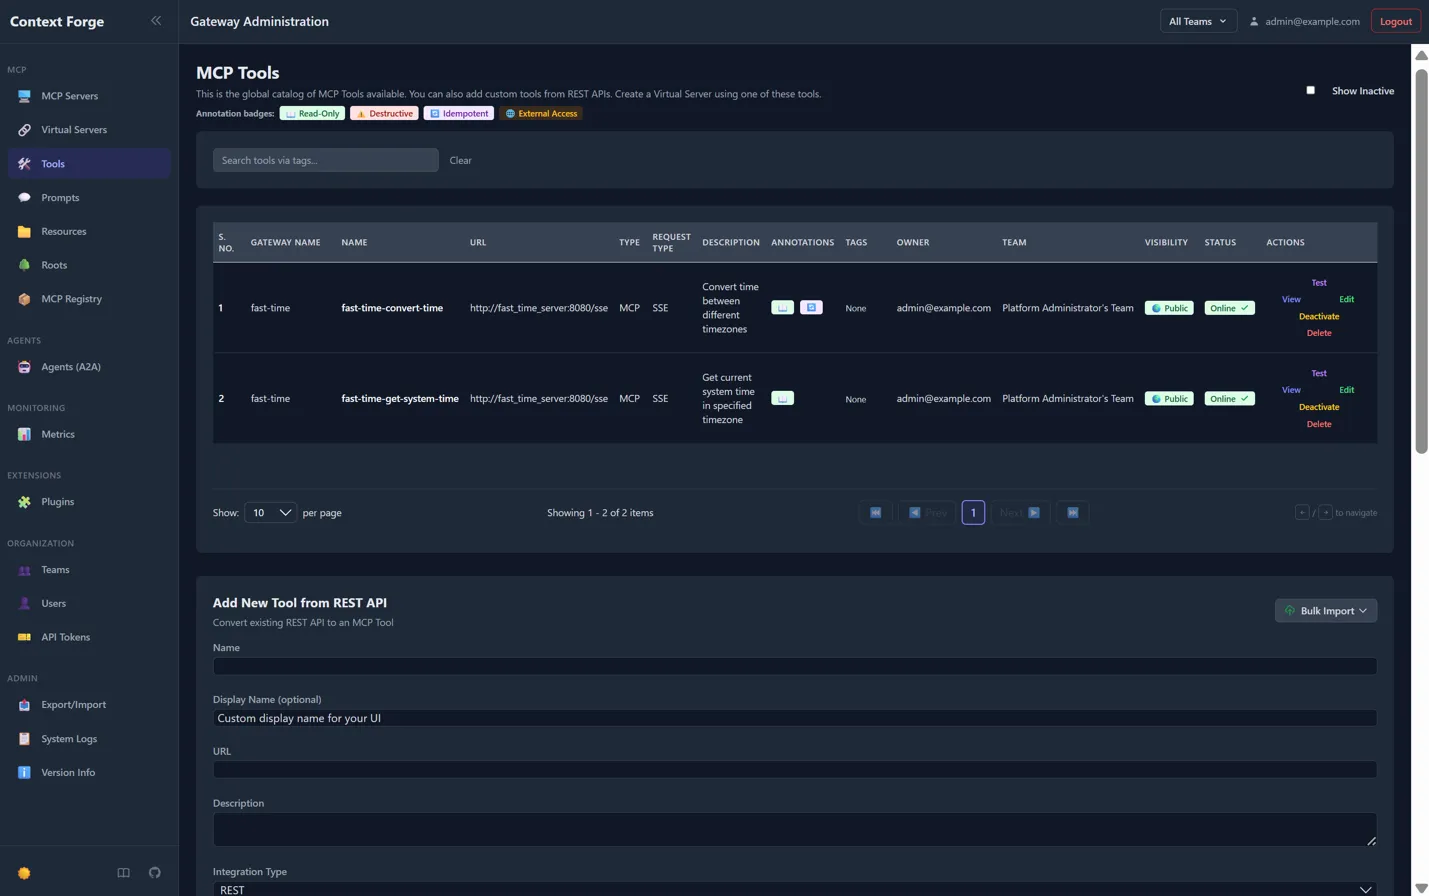Edit the fast-time-get-system-time tool
Viewport: 1429px width, 896px height.
coord(1346,390)
